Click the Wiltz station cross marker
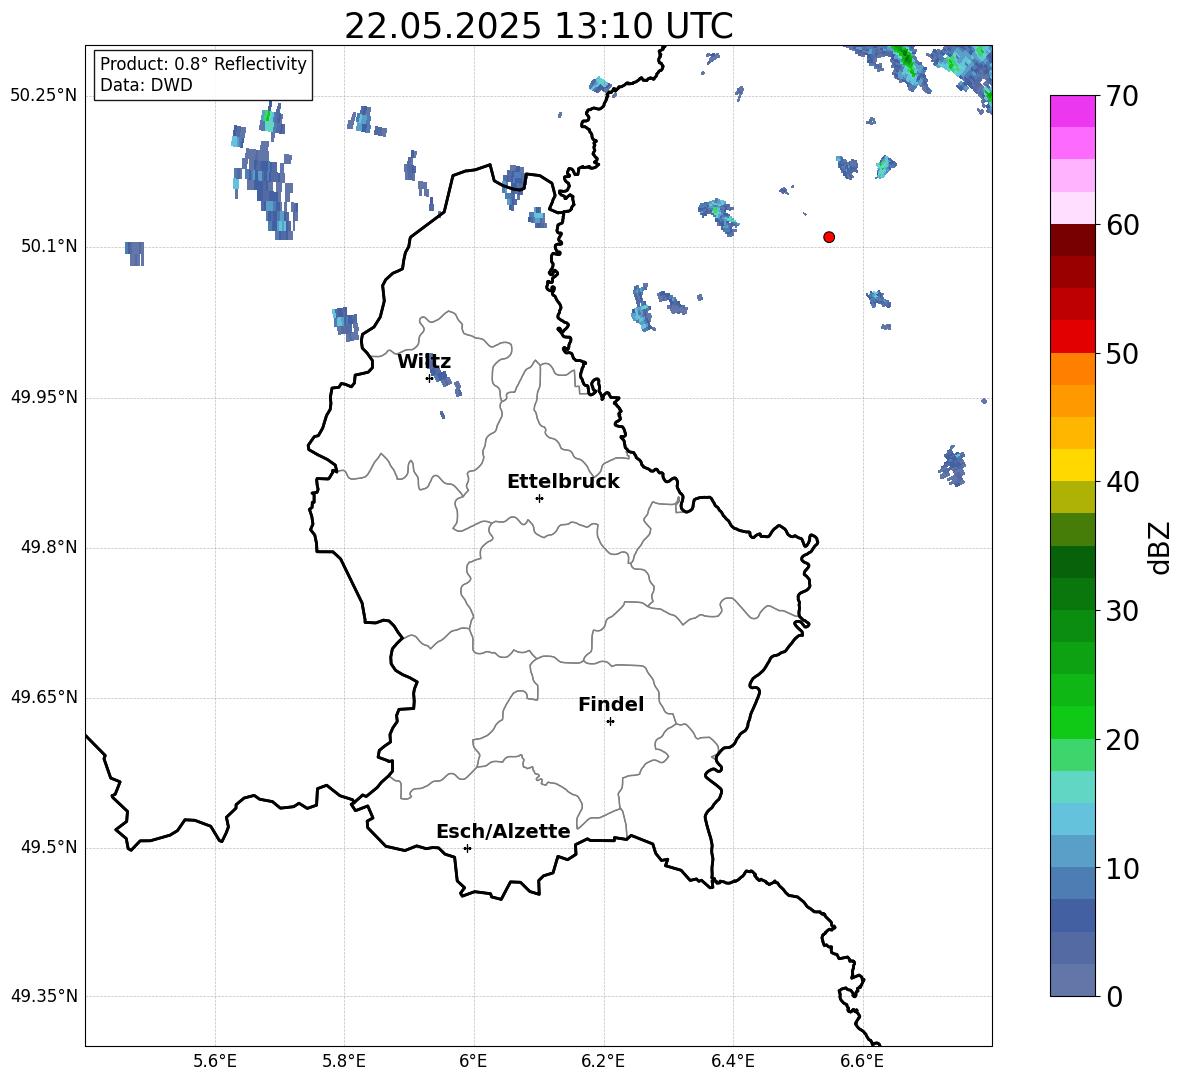This screenshot has height=1081, width=1184. pyautogui.click(x=429, y=378)
